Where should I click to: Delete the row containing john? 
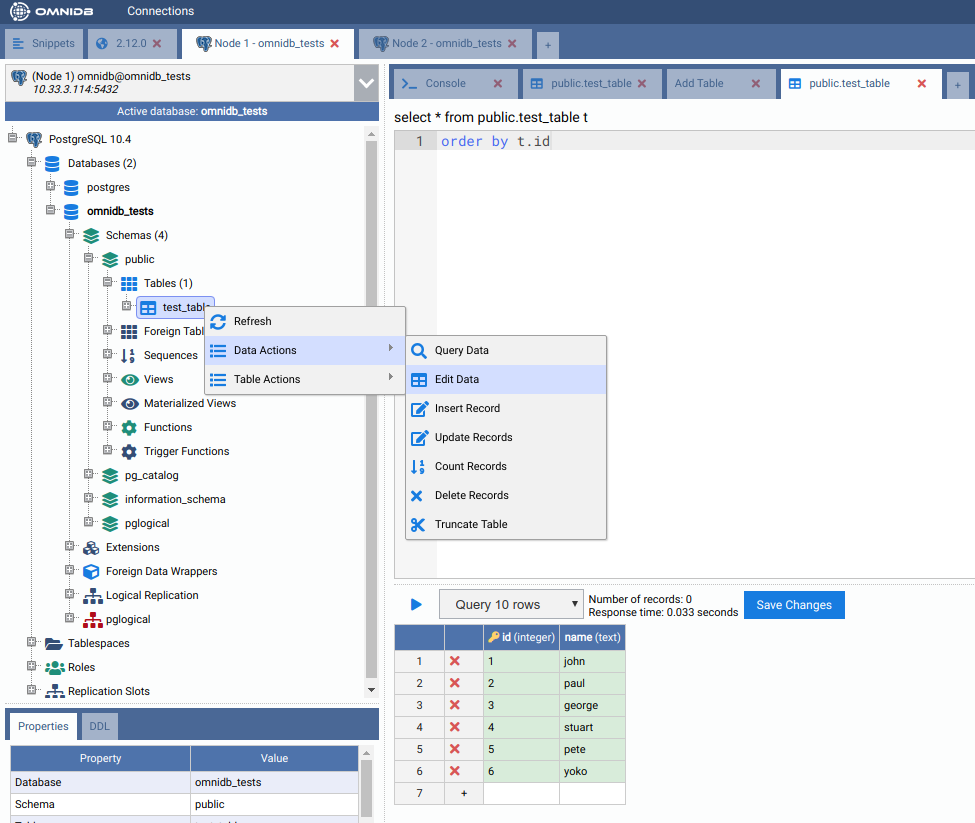tap(455, 661)
